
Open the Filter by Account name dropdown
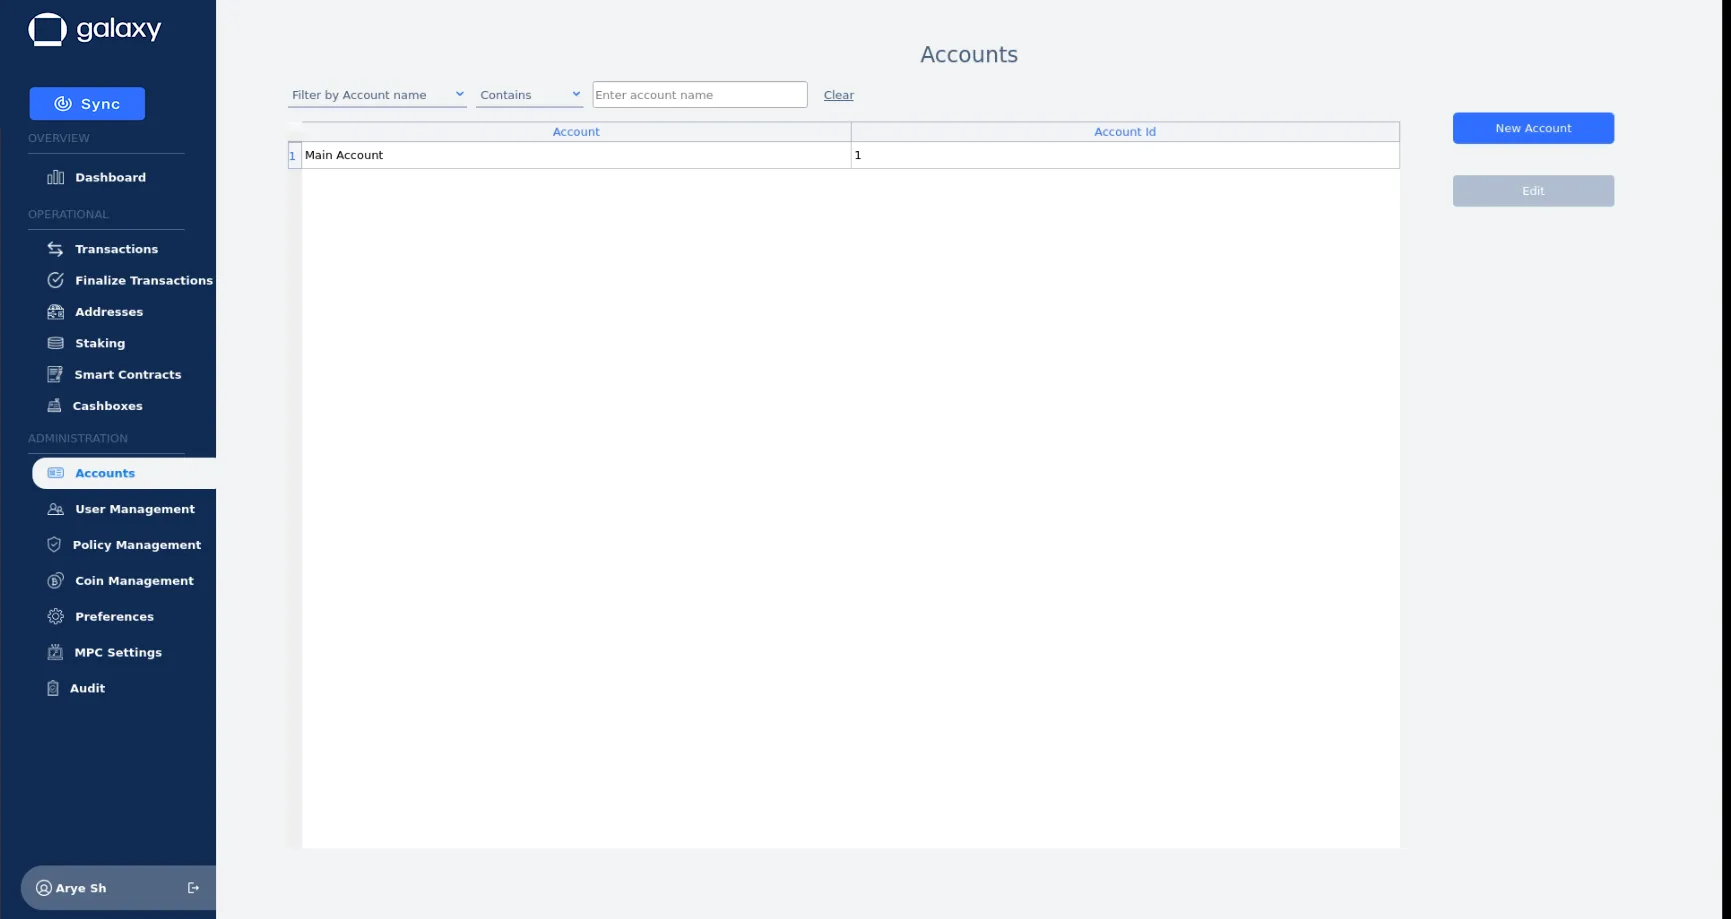(377, 95)
